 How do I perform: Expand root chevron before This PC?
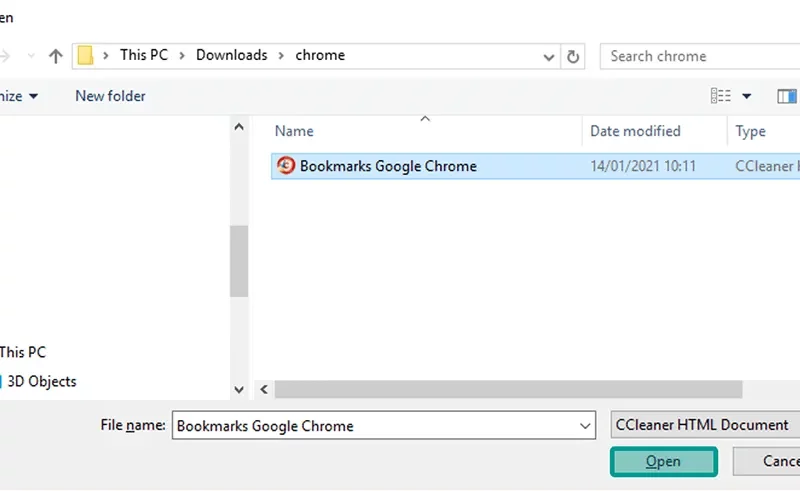click(106, 56)
